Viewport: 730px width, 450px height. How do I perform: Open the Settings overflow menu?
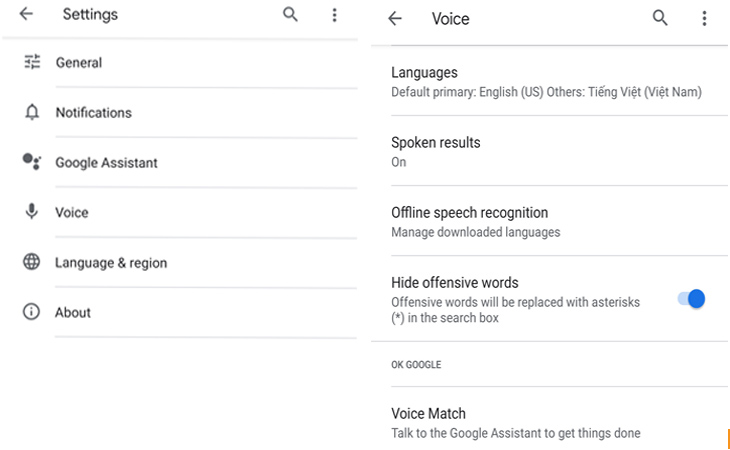pyautogui.click(x=334, y=15)
